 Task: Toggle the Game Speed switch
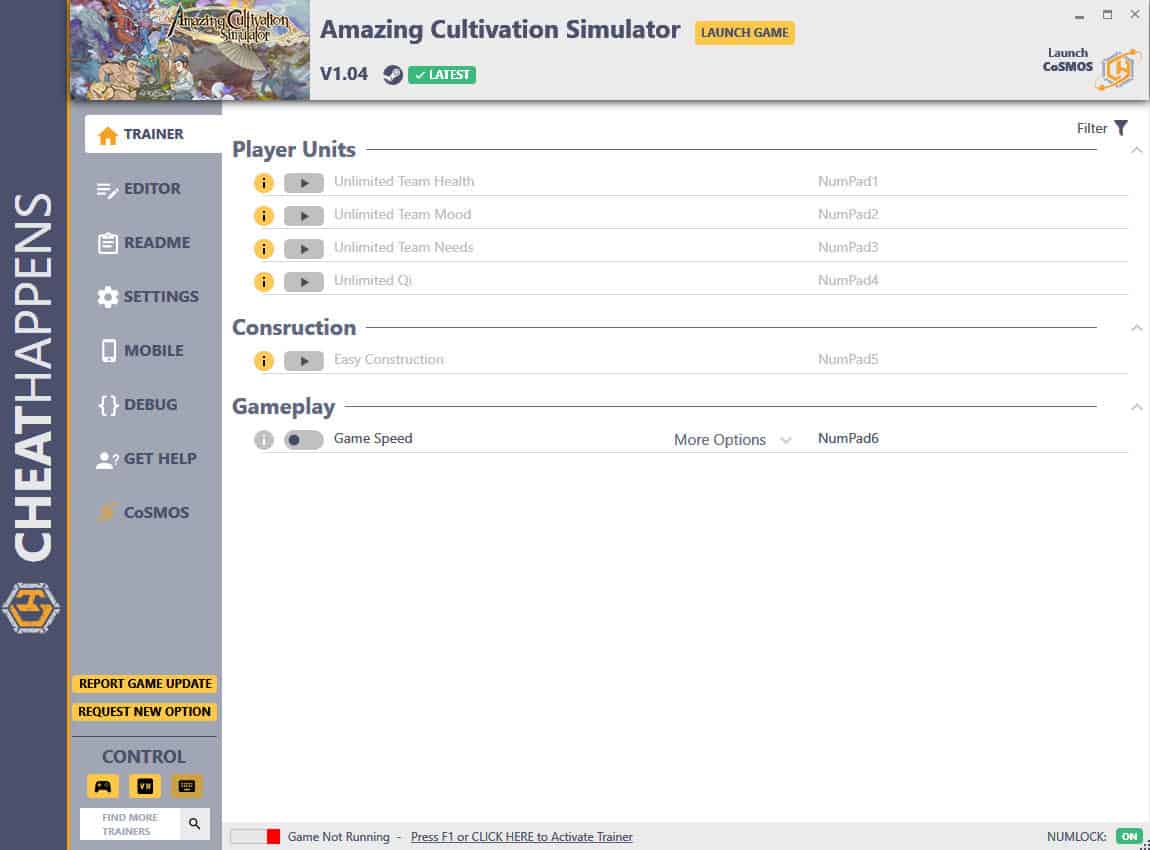coord(304,439)
